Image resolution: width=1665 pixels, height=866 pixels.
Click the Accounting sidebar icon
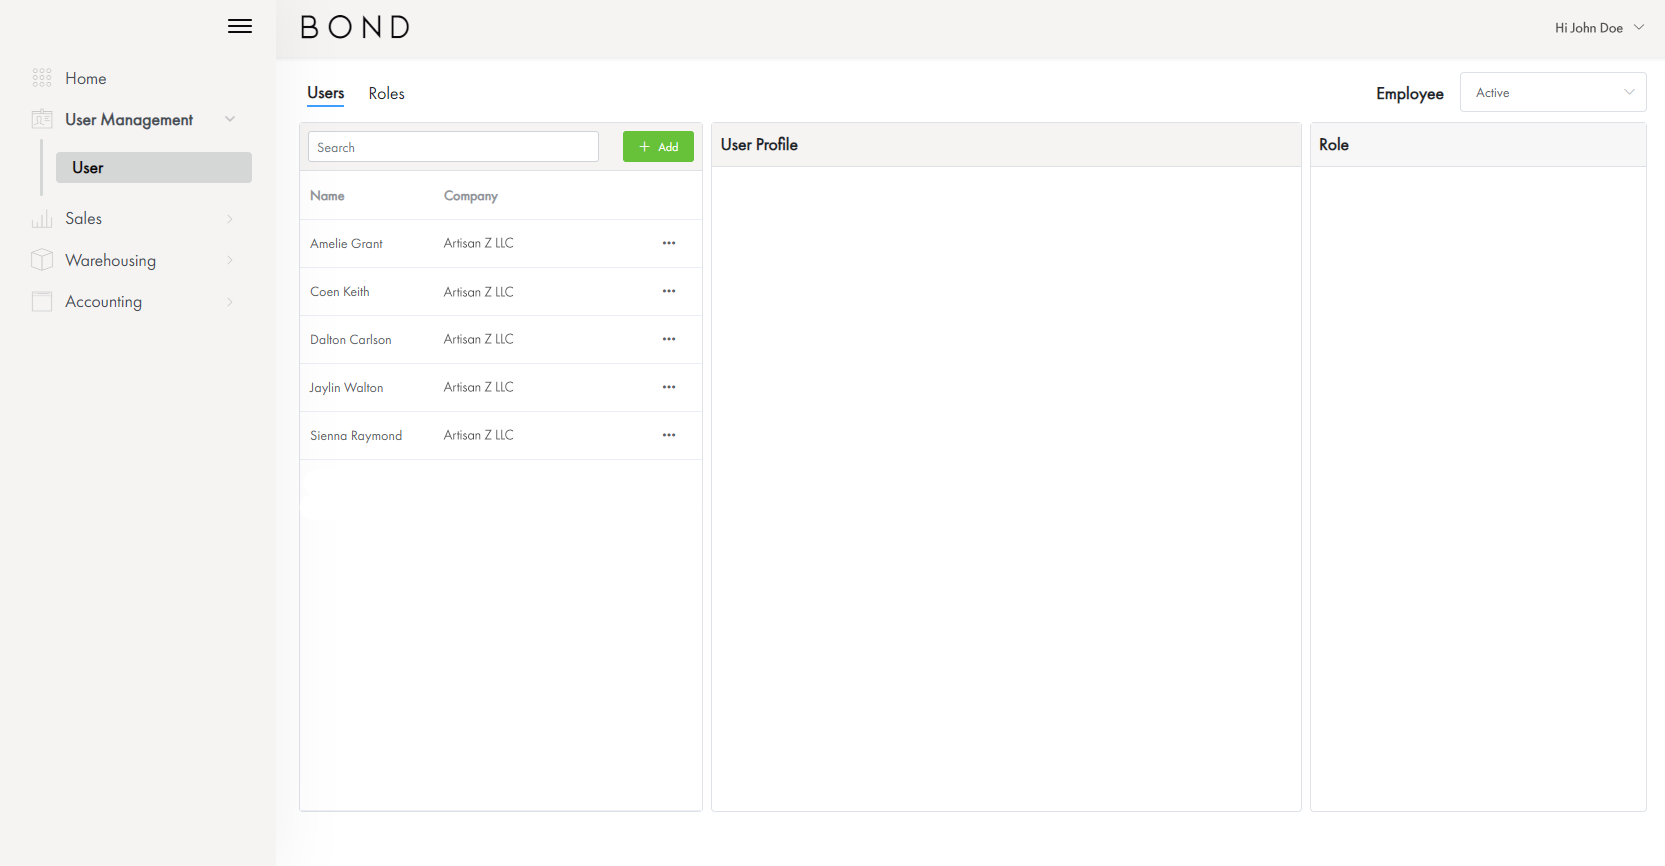pos(42,302)
